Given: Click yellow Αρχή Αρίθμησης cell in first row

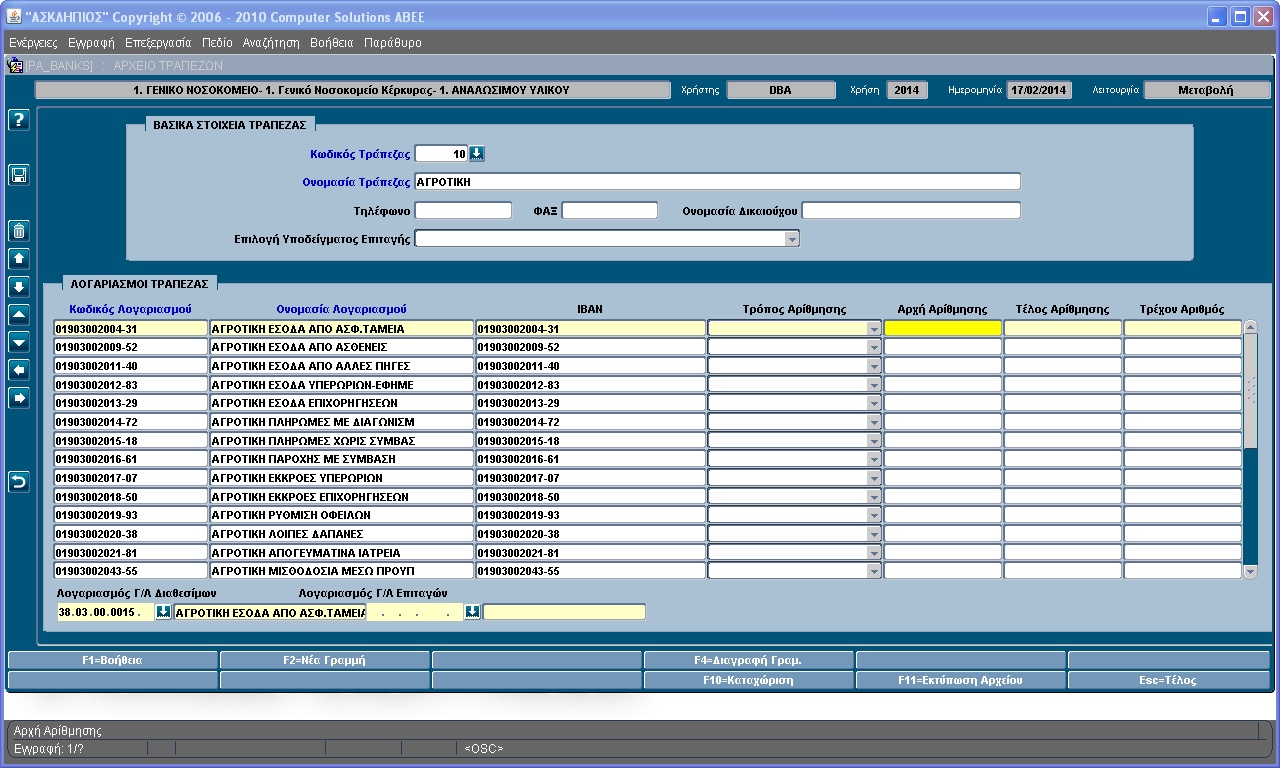Looking at the screenshot, I should pyautogui.click(x=943, y=328).
